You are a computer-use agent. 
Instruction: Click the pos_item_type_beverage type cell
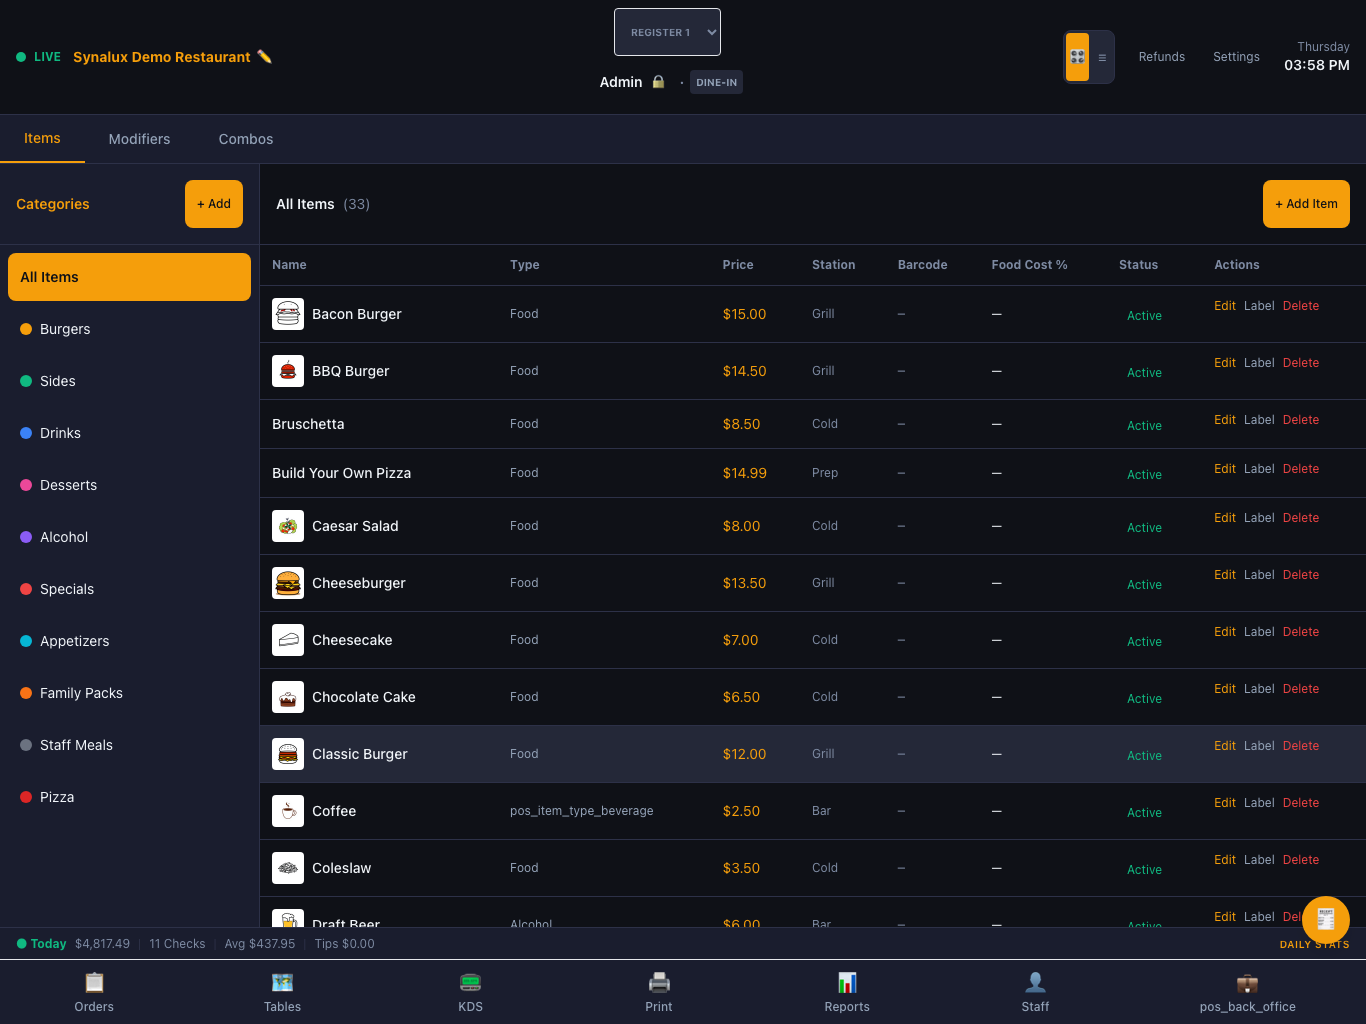[x=582, y=811]
